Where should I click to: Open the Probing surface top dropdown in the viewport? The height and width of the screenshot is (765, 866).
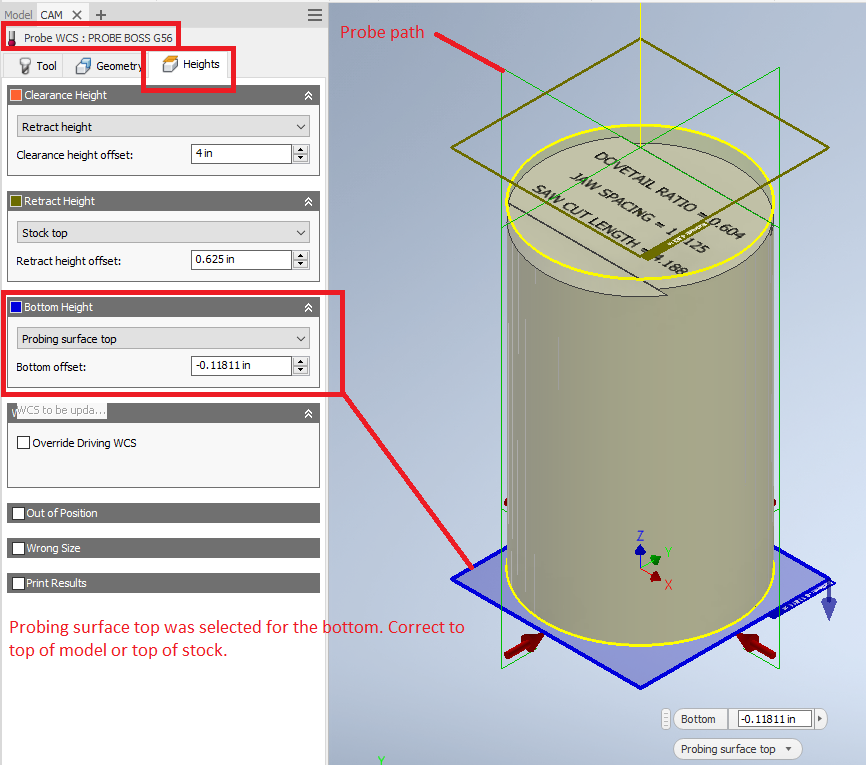coord(737,748)
